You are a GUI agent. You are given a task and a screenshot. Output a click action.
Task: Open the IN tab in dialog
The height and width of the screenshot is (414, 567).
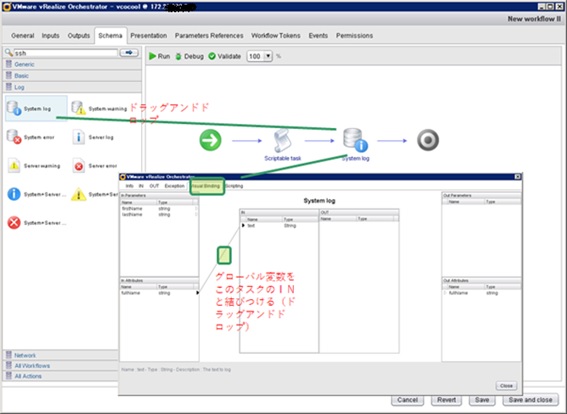(141, 186)
